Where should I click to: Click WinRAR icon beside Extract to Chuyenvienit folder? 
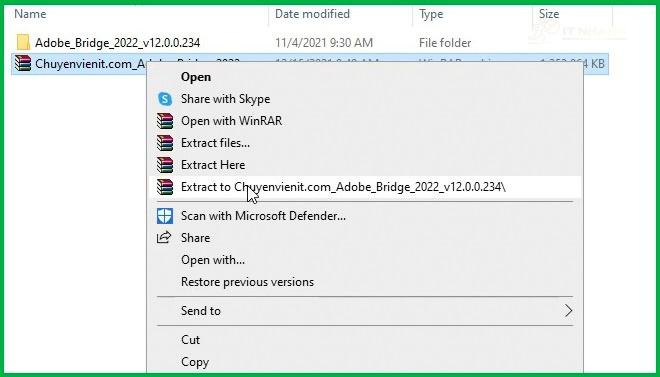tap(165, 187)
